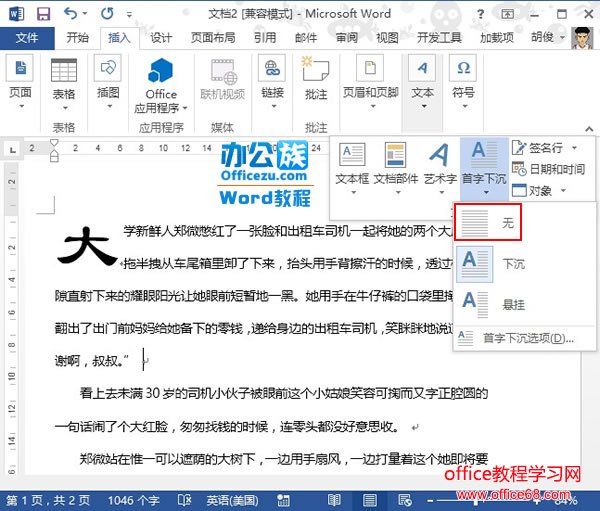Expand the 对象 dropdown arrow
The width and height of the screenshot is (600, 511).
pos(563,190)
